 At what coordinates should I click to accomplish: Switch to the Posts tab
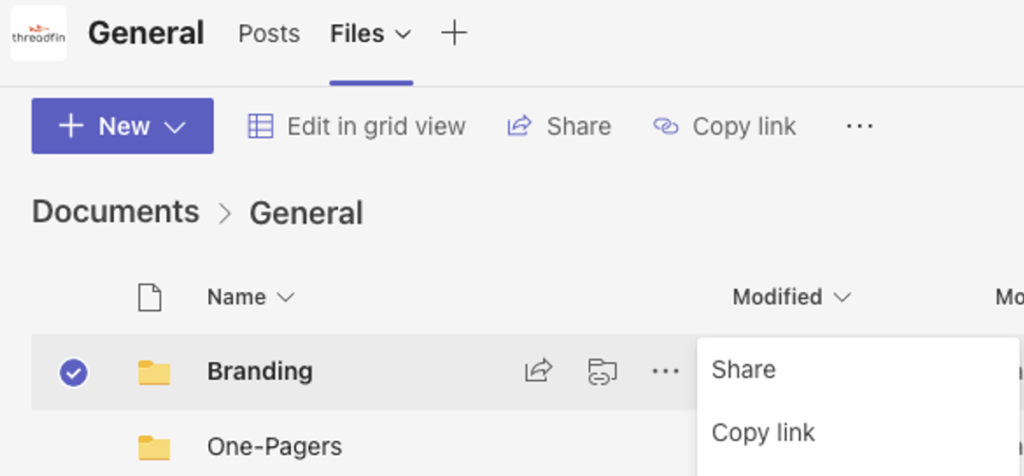269,33
